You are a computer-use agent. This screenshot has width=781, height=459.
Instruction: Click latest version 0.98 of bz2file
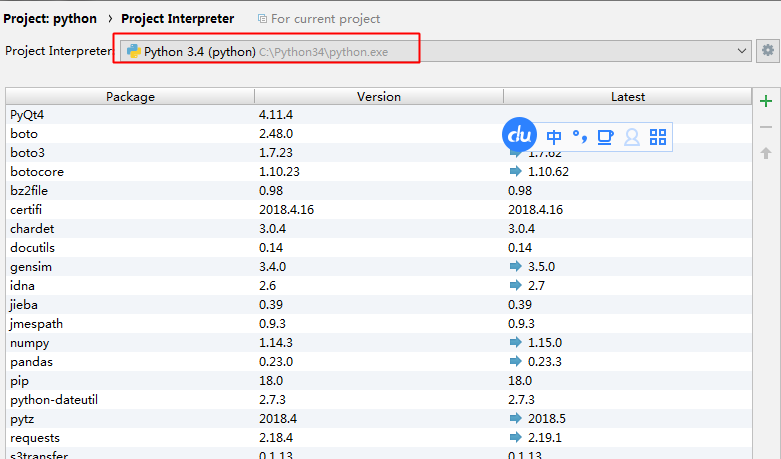pyautogui.click(x=520, y=191)
